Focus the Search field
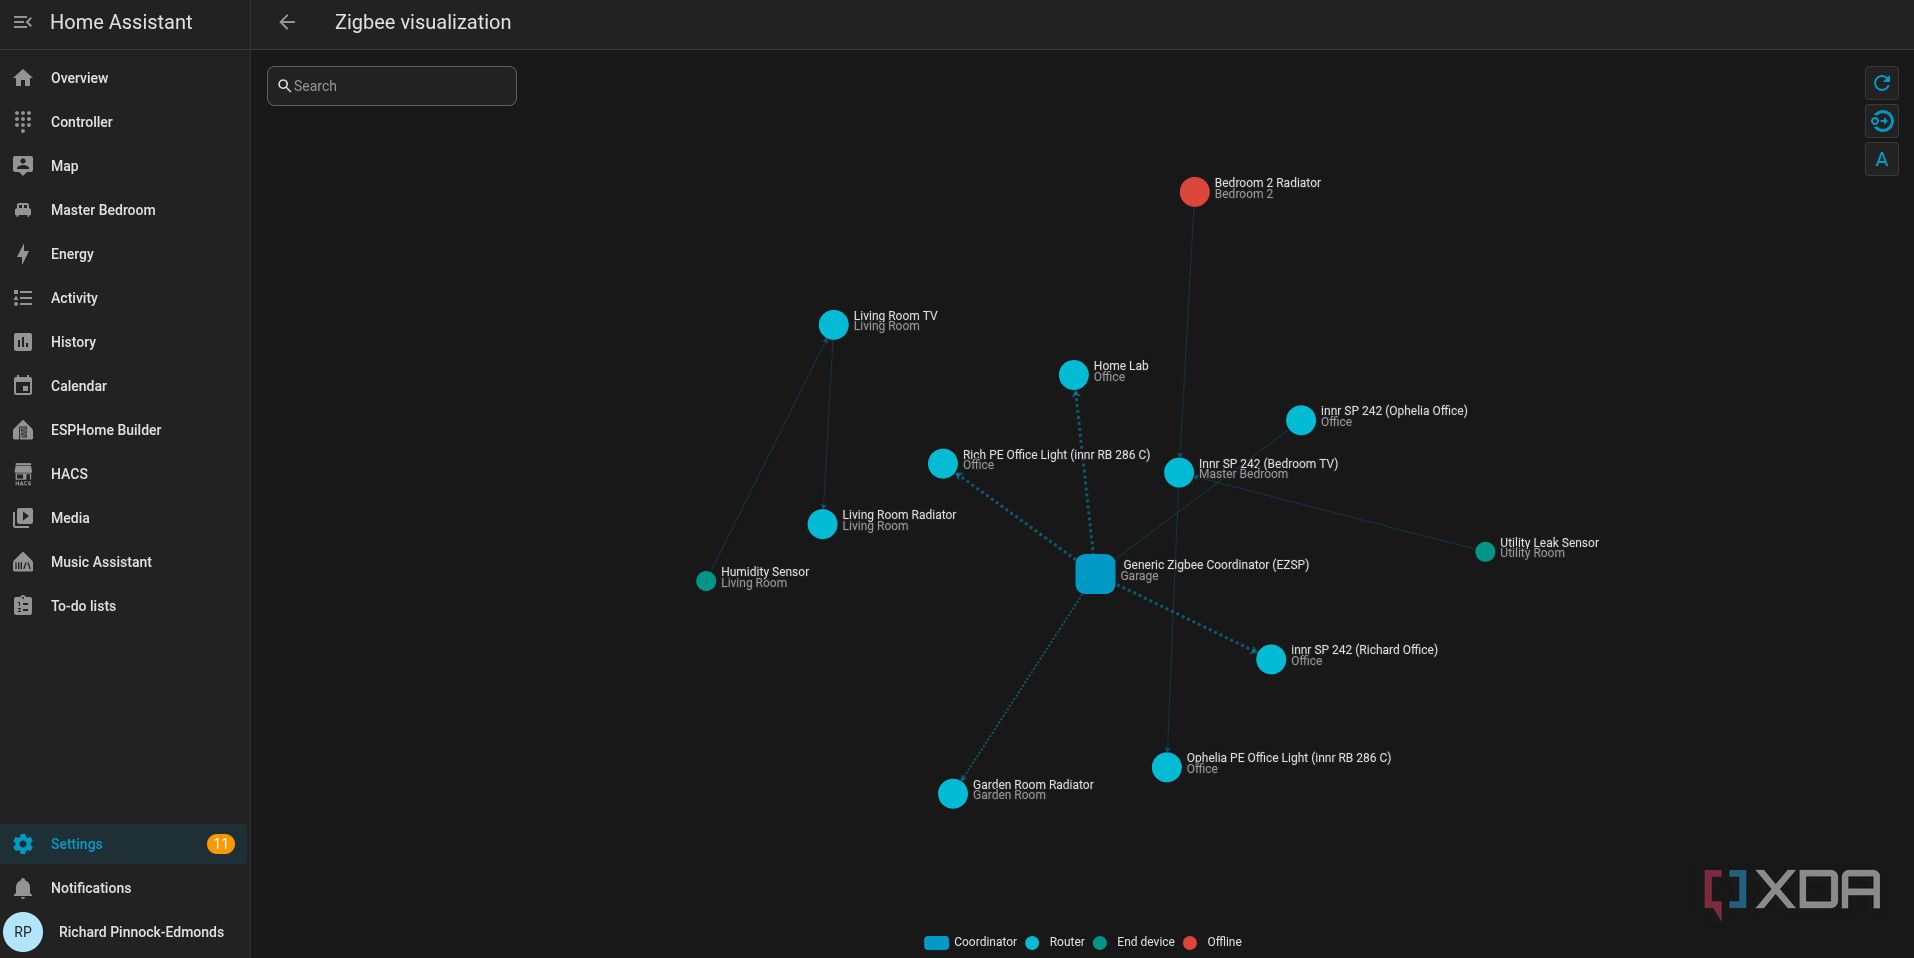This screenshot has width=1914, height=958. click(392, 86)
